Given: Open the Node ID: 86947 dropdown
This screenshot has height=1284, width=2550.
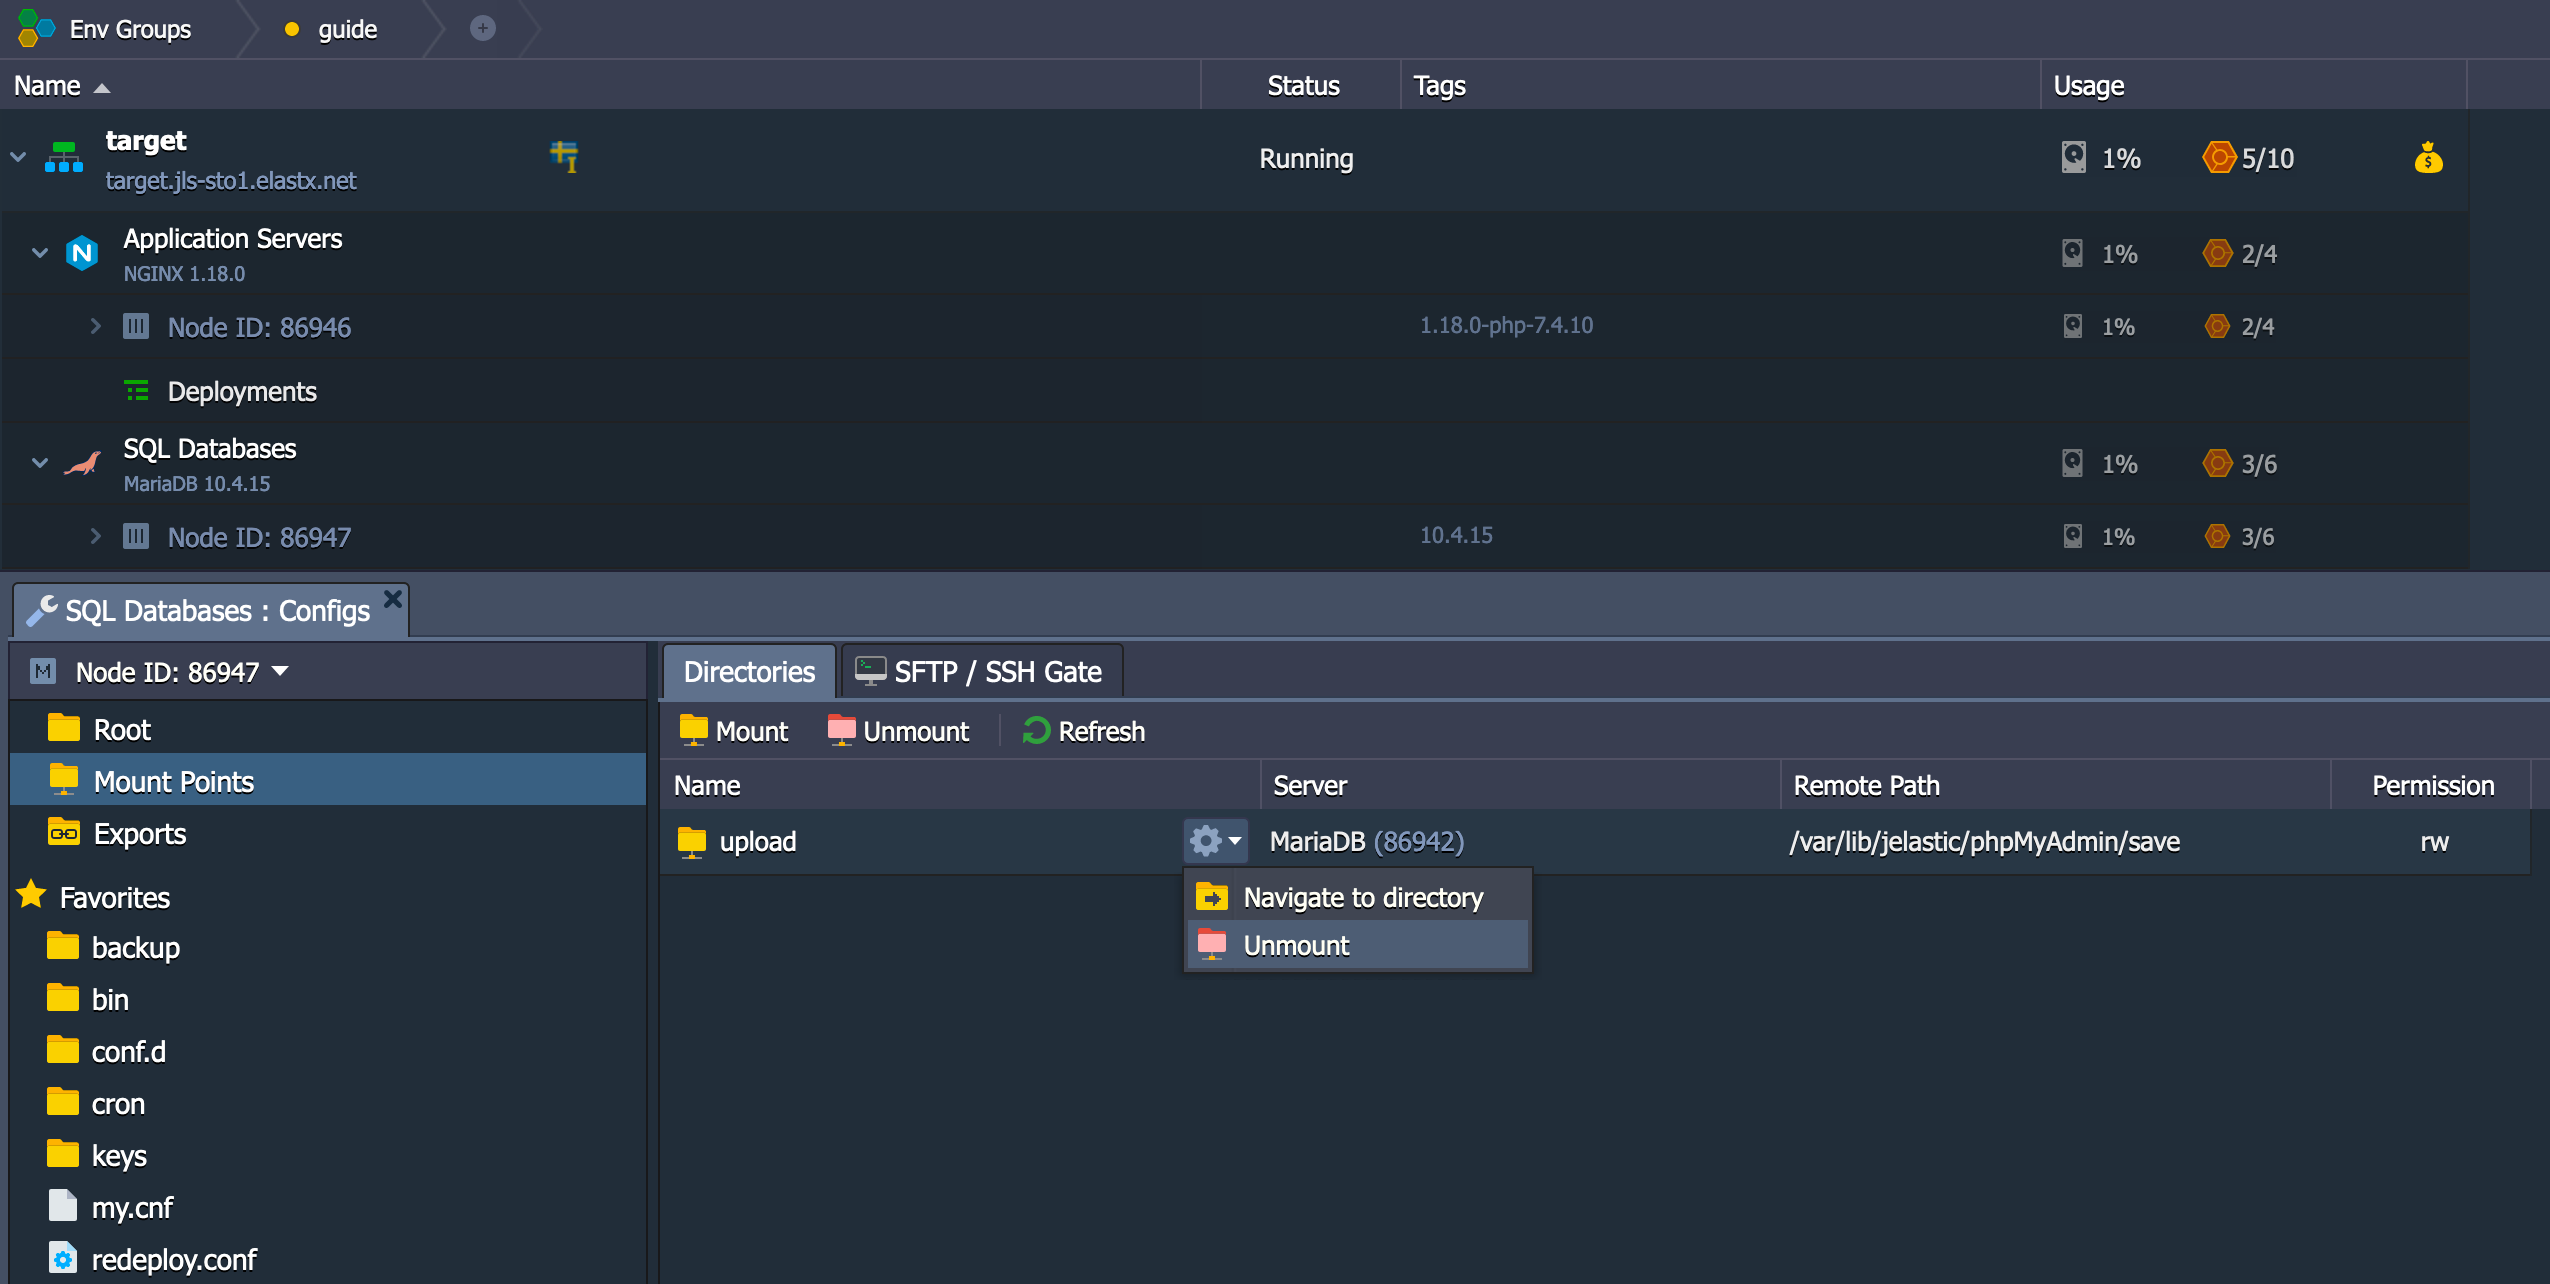Looking at the screenshot, I should [x=280, y=671].
